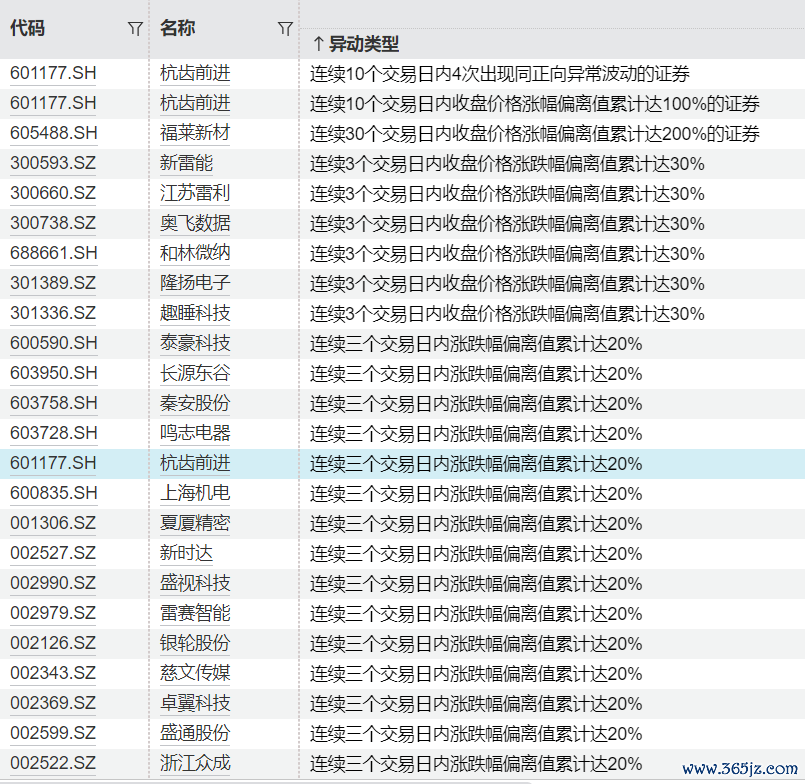
Task: Click the 名称 column header
Action: (178, 28)
